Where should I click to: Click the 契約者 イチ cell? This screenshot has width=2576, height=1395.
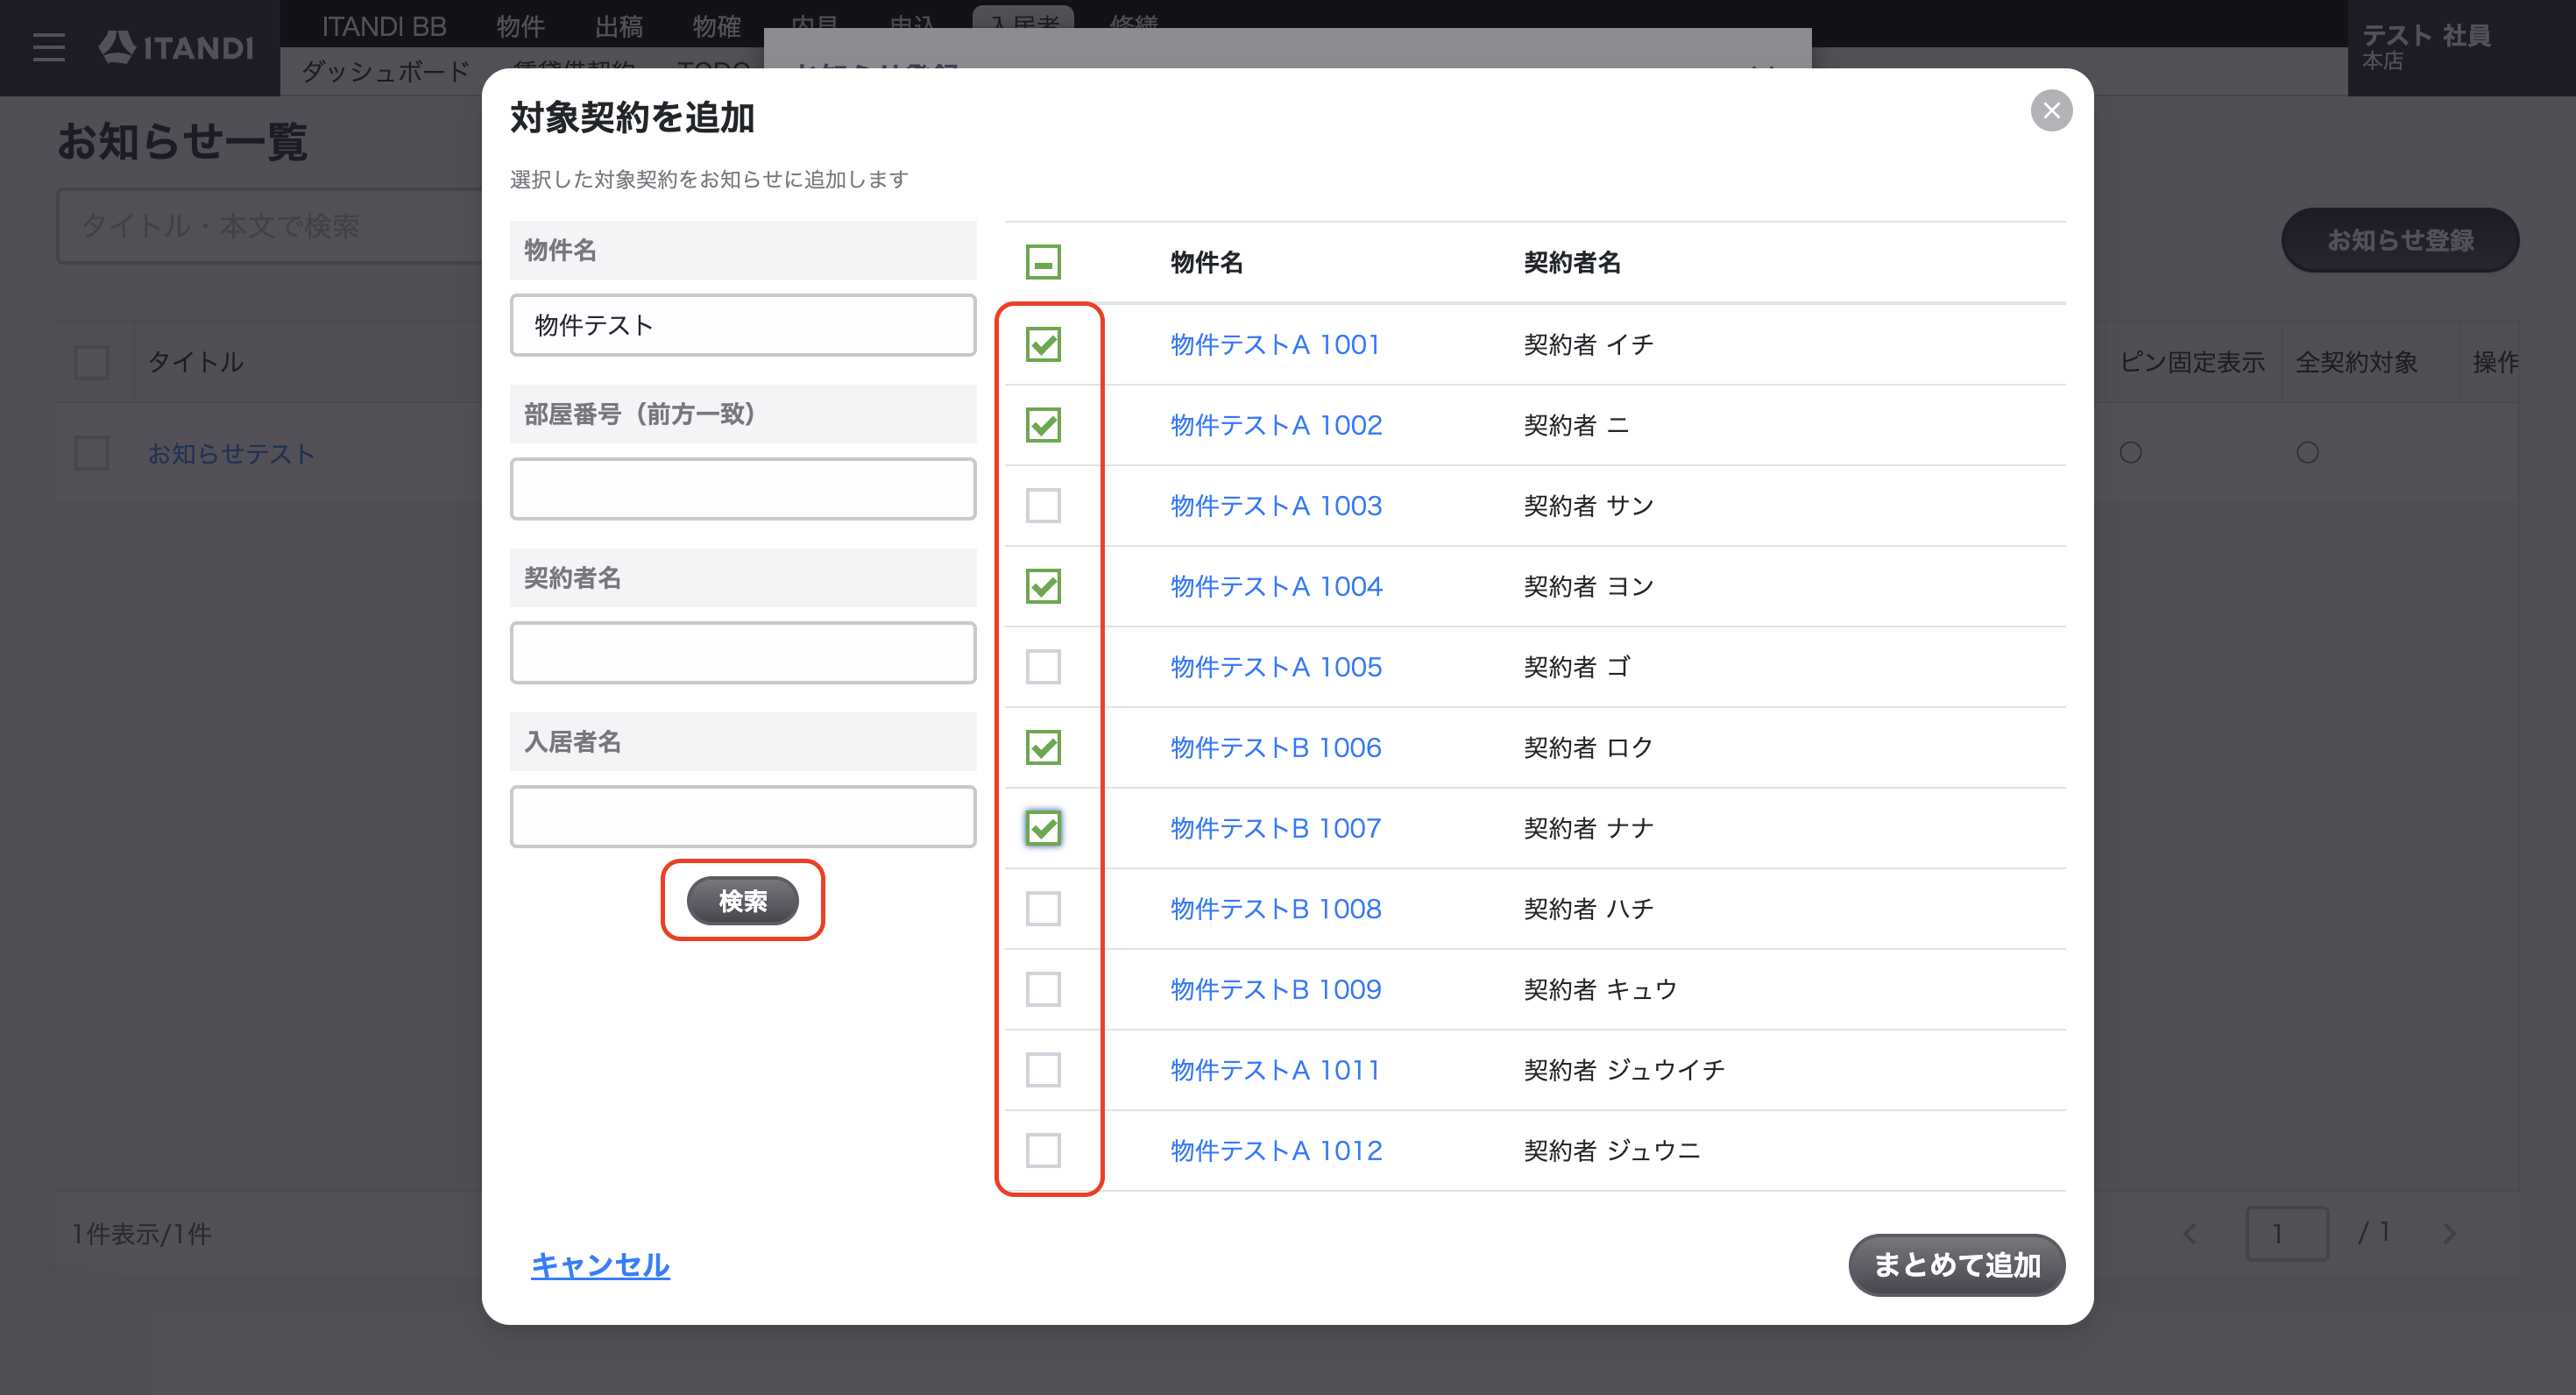pyautogui.click(x=1588, y=344)
